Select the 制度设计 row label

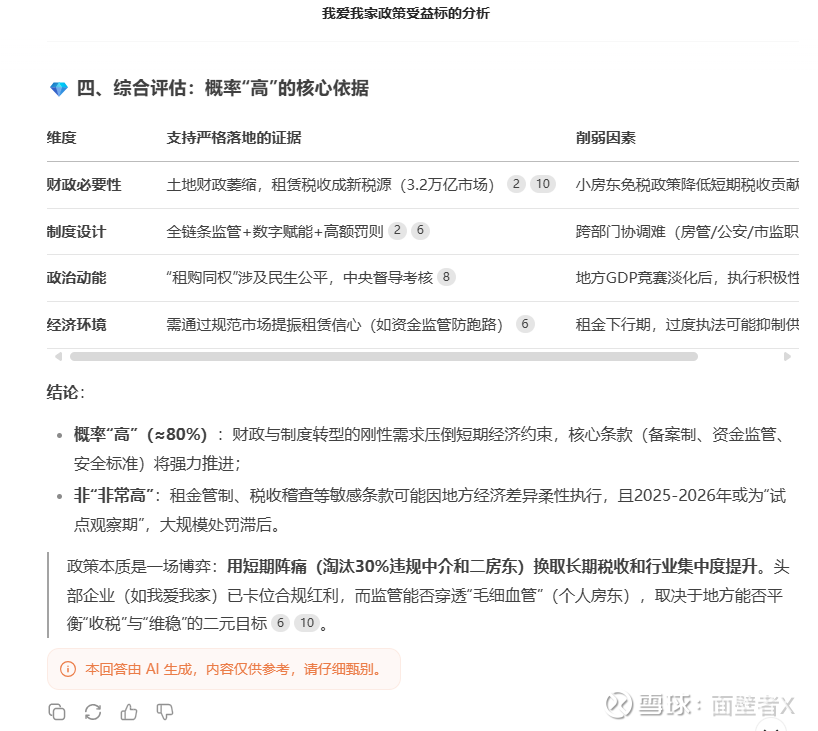[77, 231]
